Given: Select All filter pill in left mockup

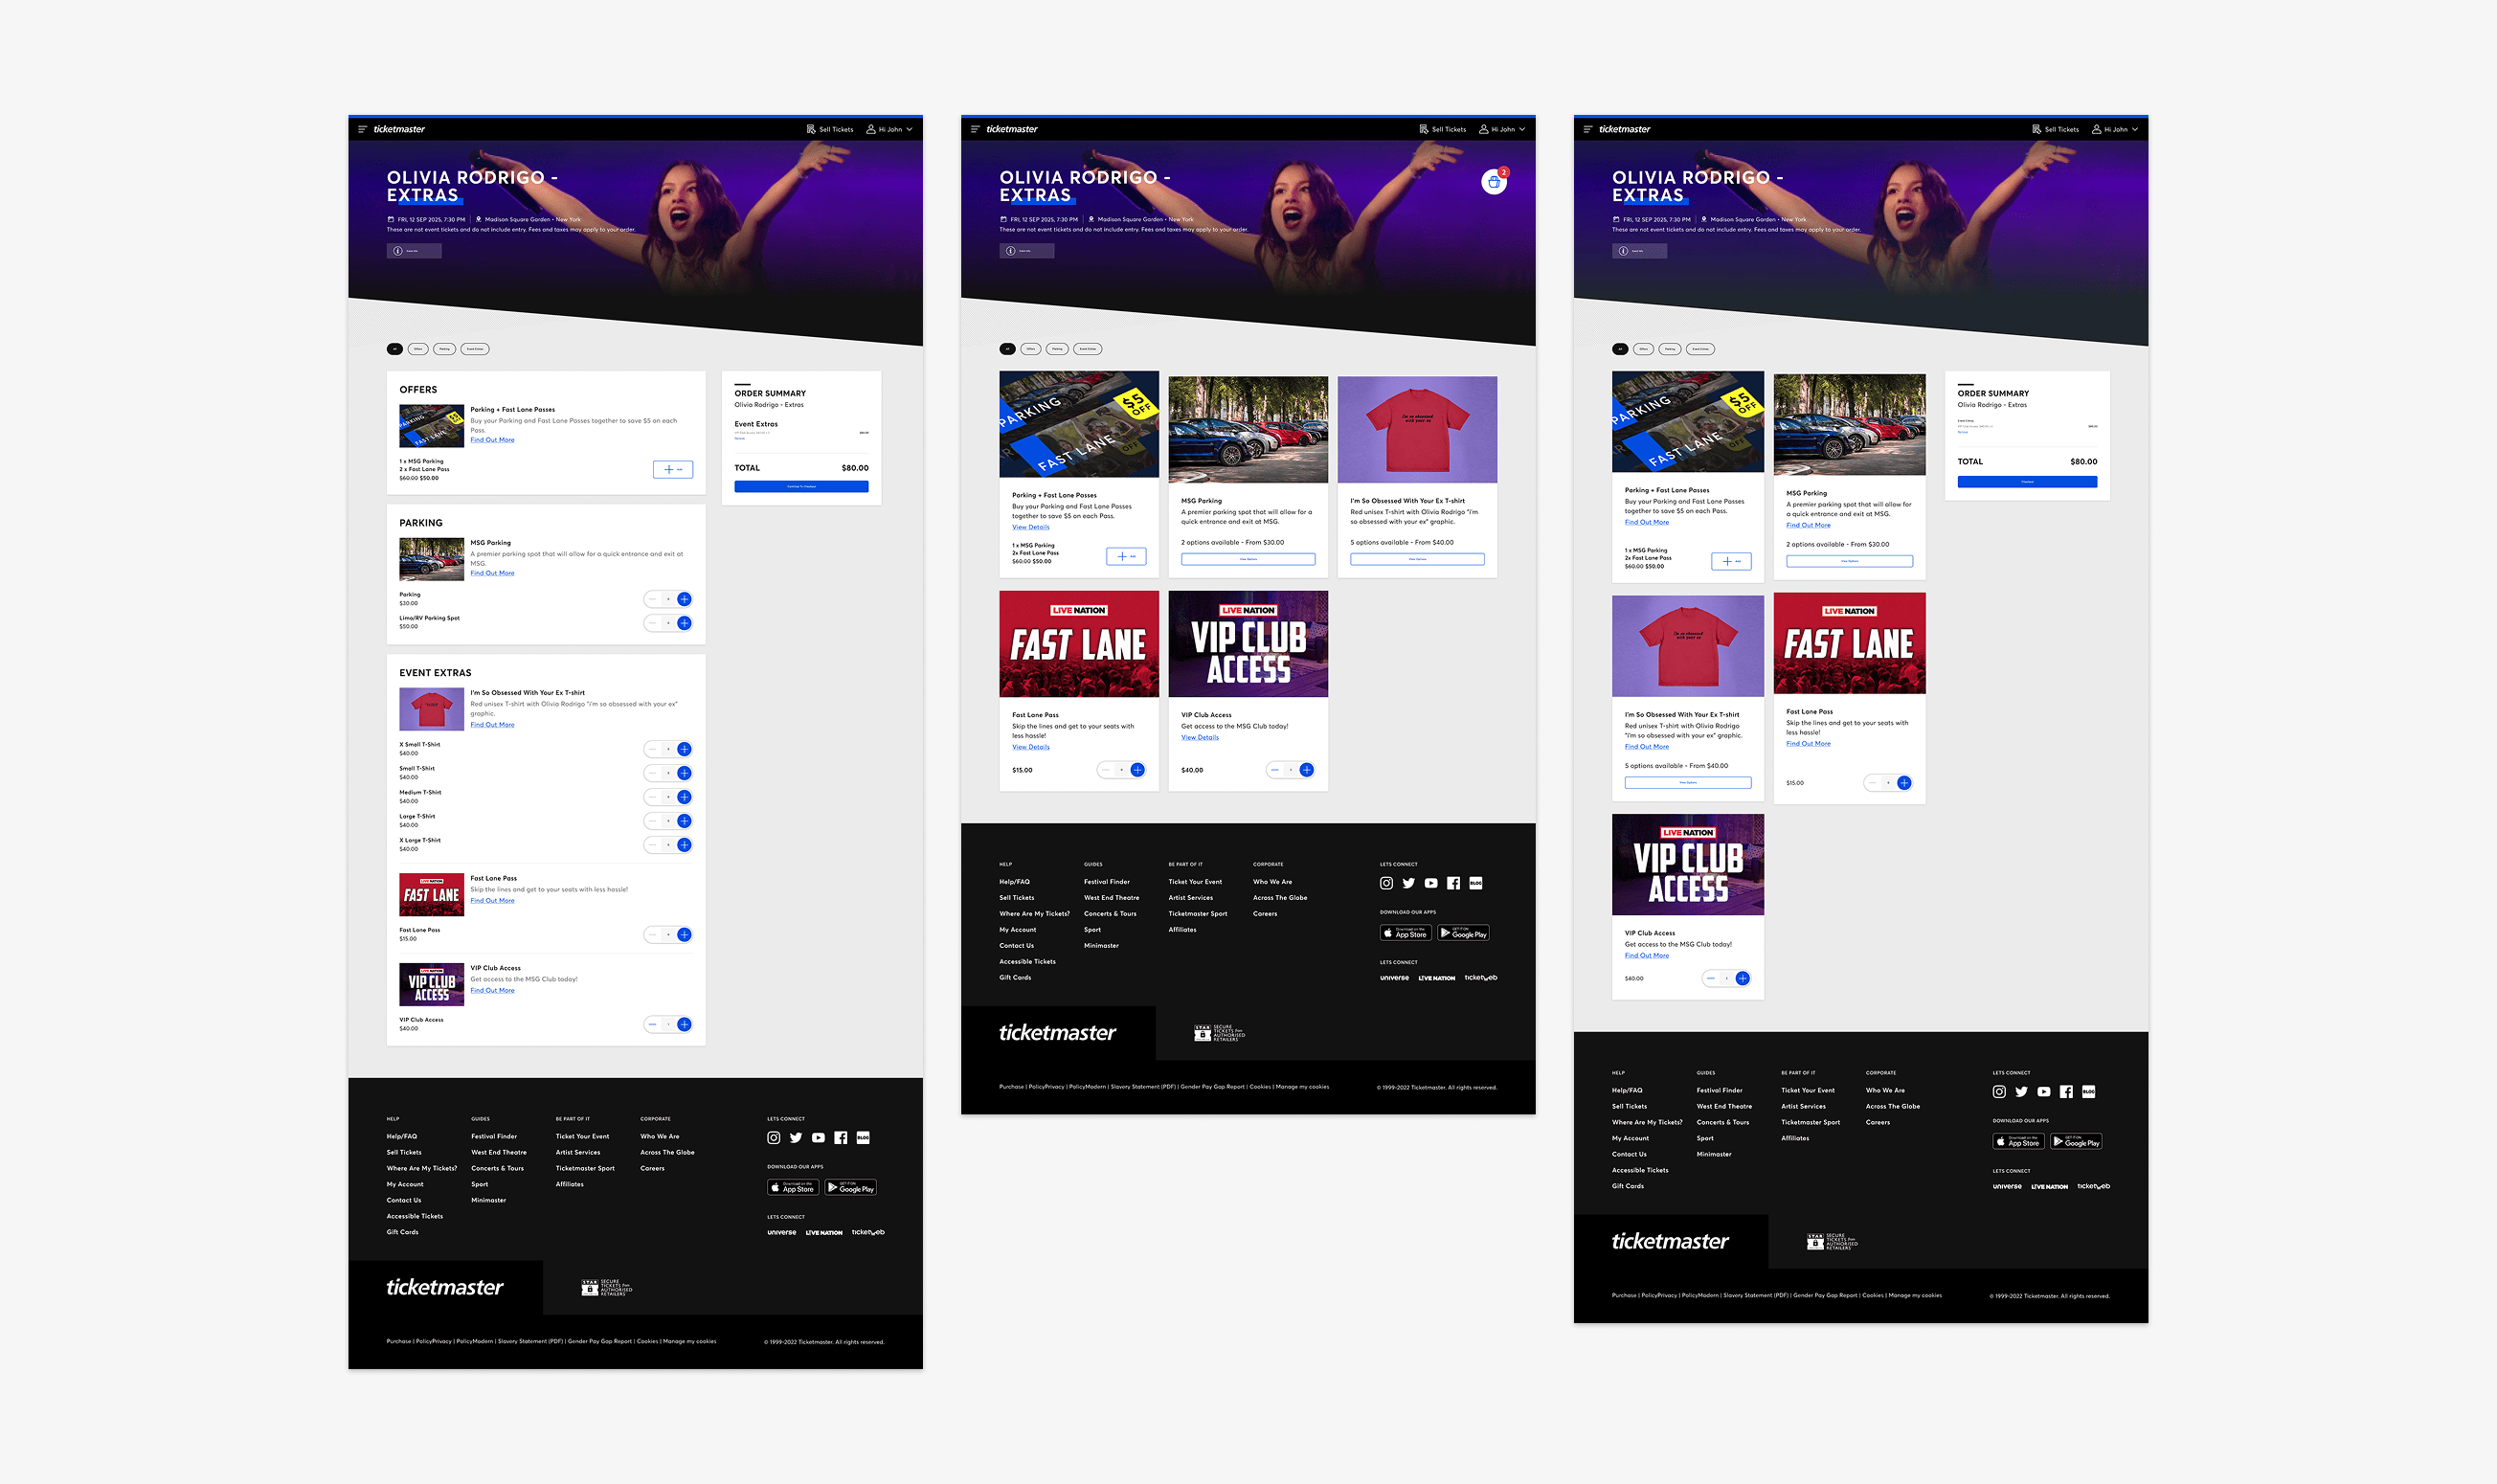Looking at the screenshot, I should click(395, 349).
